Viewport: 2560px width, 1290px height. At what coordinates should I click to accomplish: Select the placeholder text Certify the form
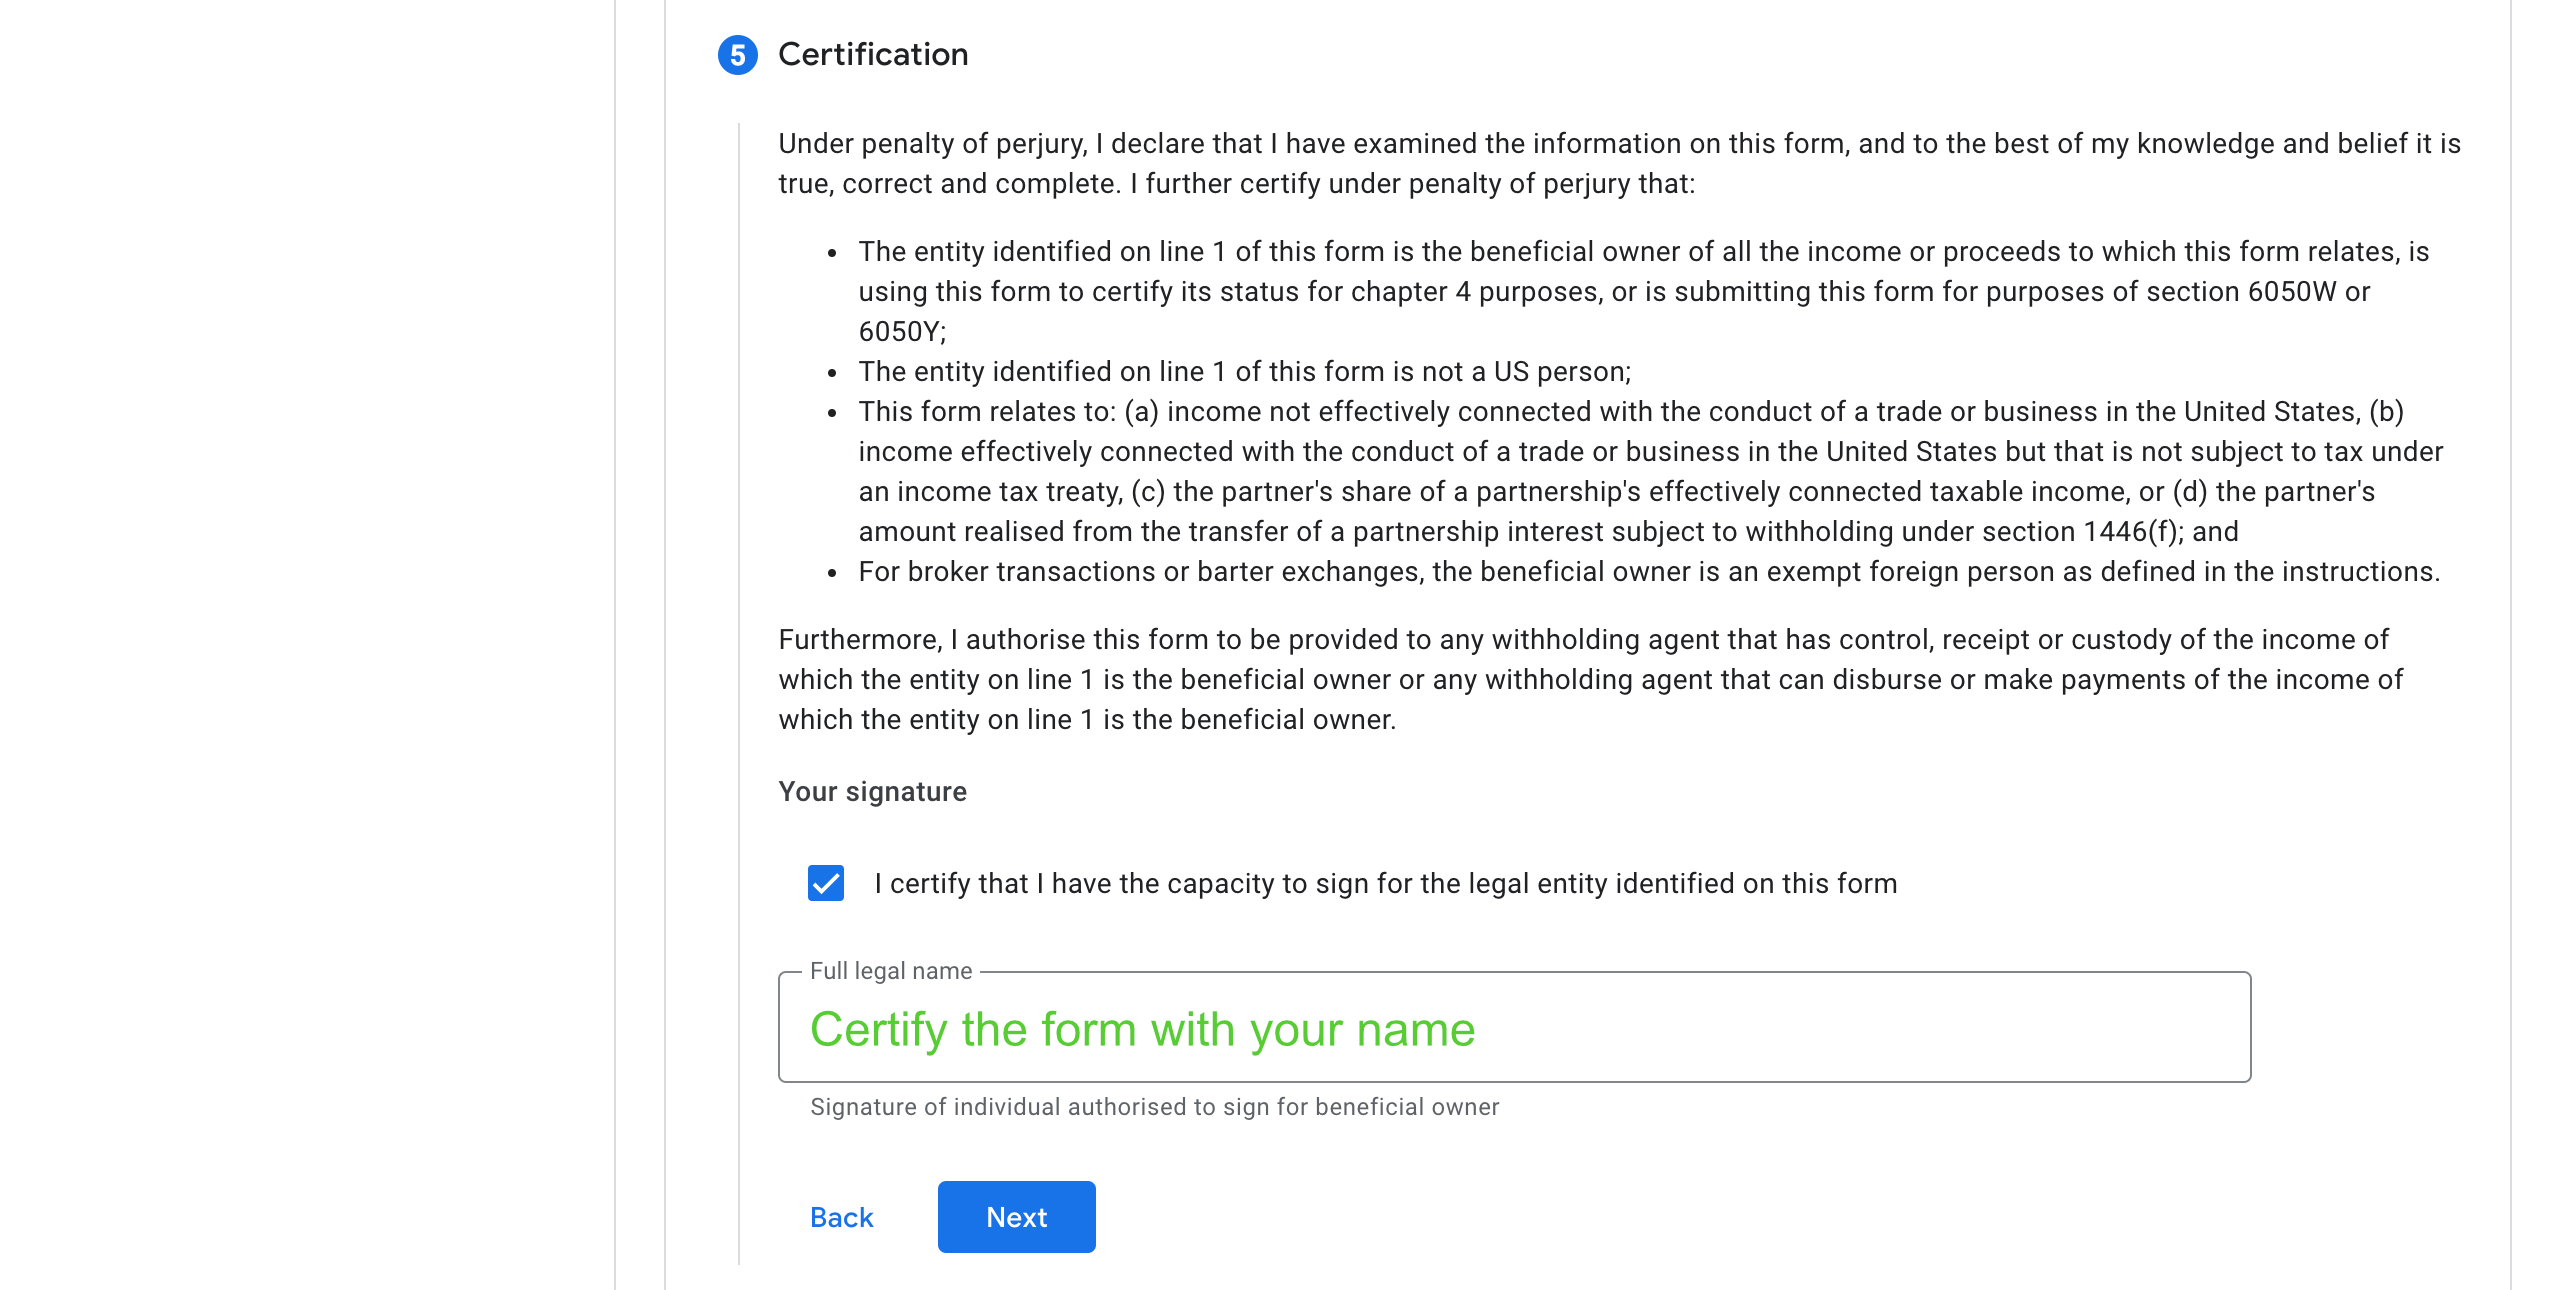[x=1144, y=1029]
